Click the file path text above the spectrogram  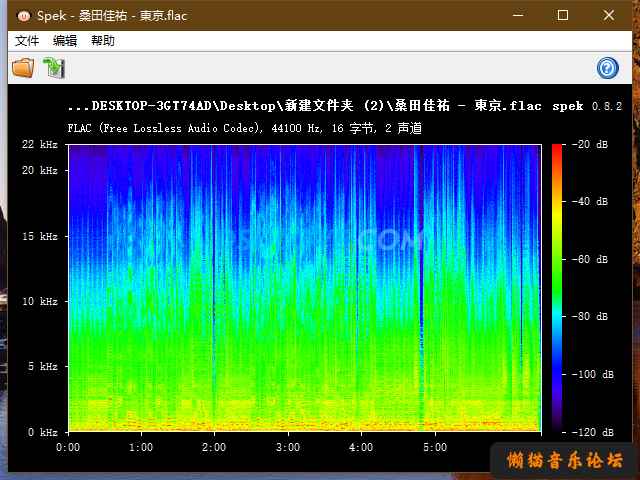pyautogui.click(x=304, y=106)
